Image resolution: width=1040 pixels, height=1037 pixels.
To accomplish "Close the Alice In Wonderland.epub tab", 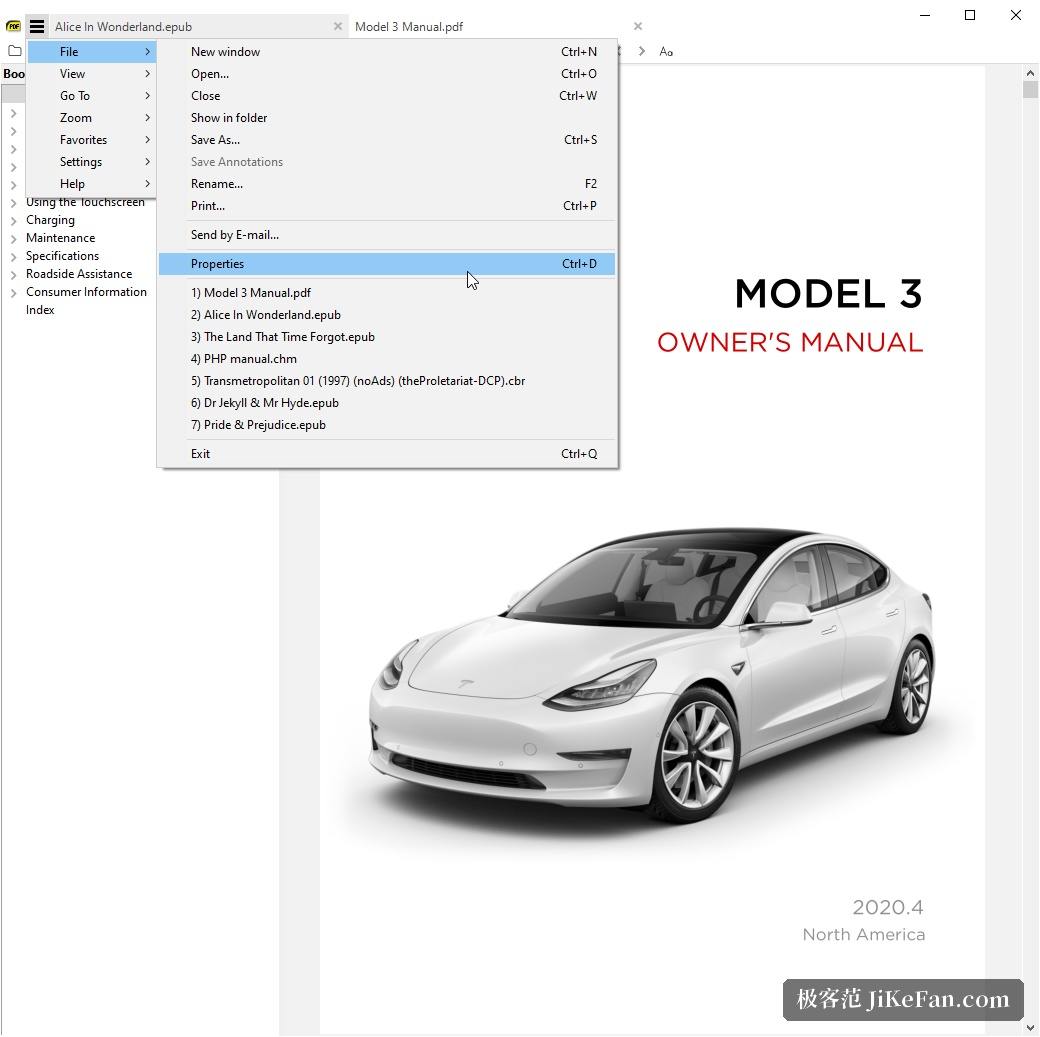I will click(x=338, y=27).
